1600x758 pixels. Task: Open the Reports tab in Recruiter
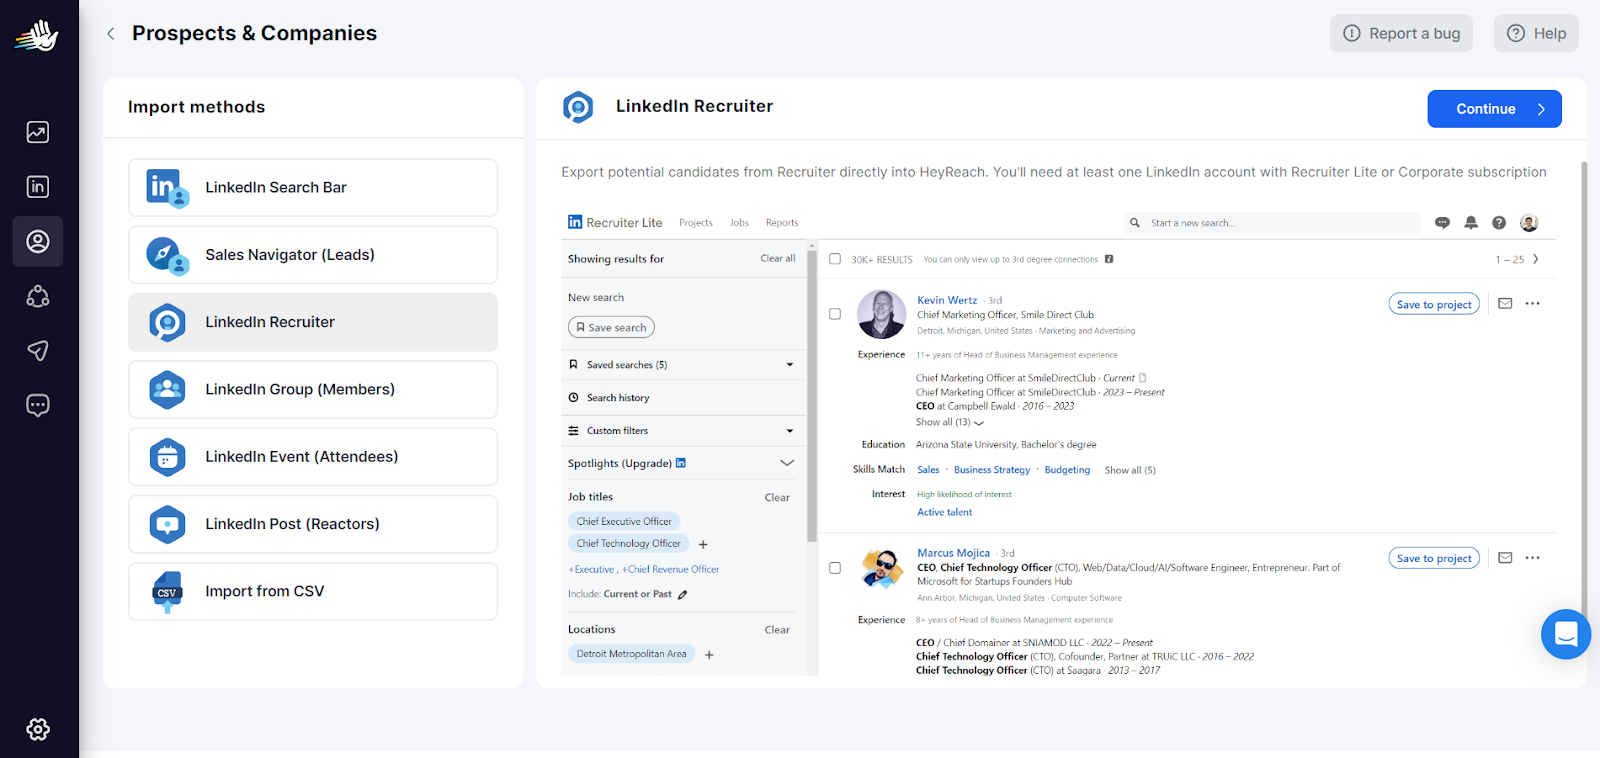pyautogui.click(x=782, y=223)
